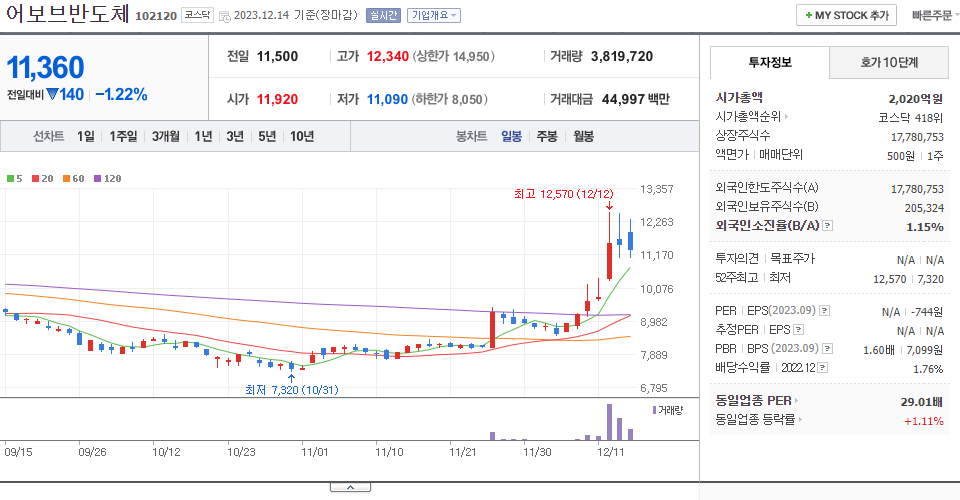
Task: Open the help icon next to 배당수익률 2022.12
Action: pyautogui.click(x=823, y=368)
